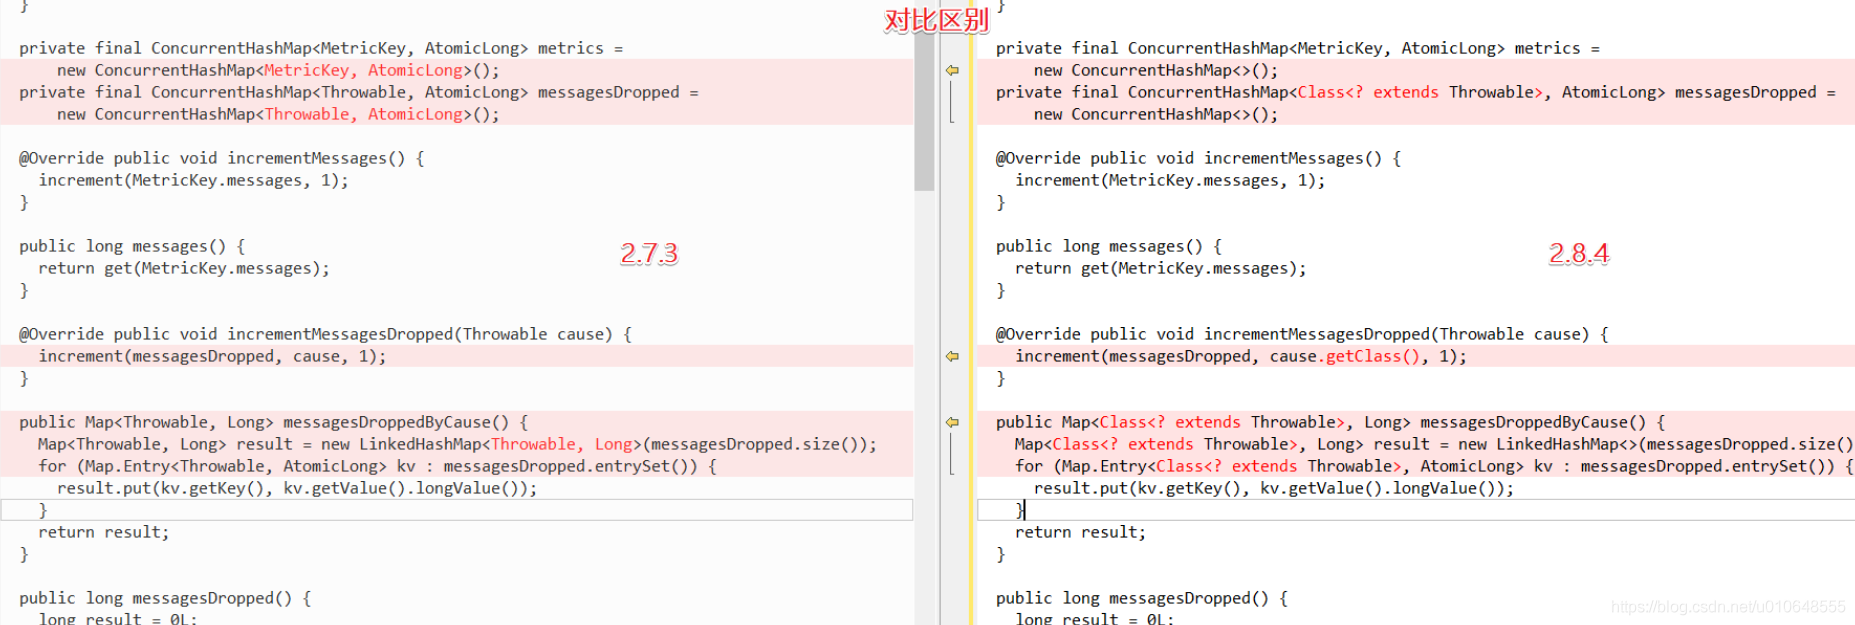Click 'result.put(kv.getKey(), ...' in the left pane

click(297, 488)
